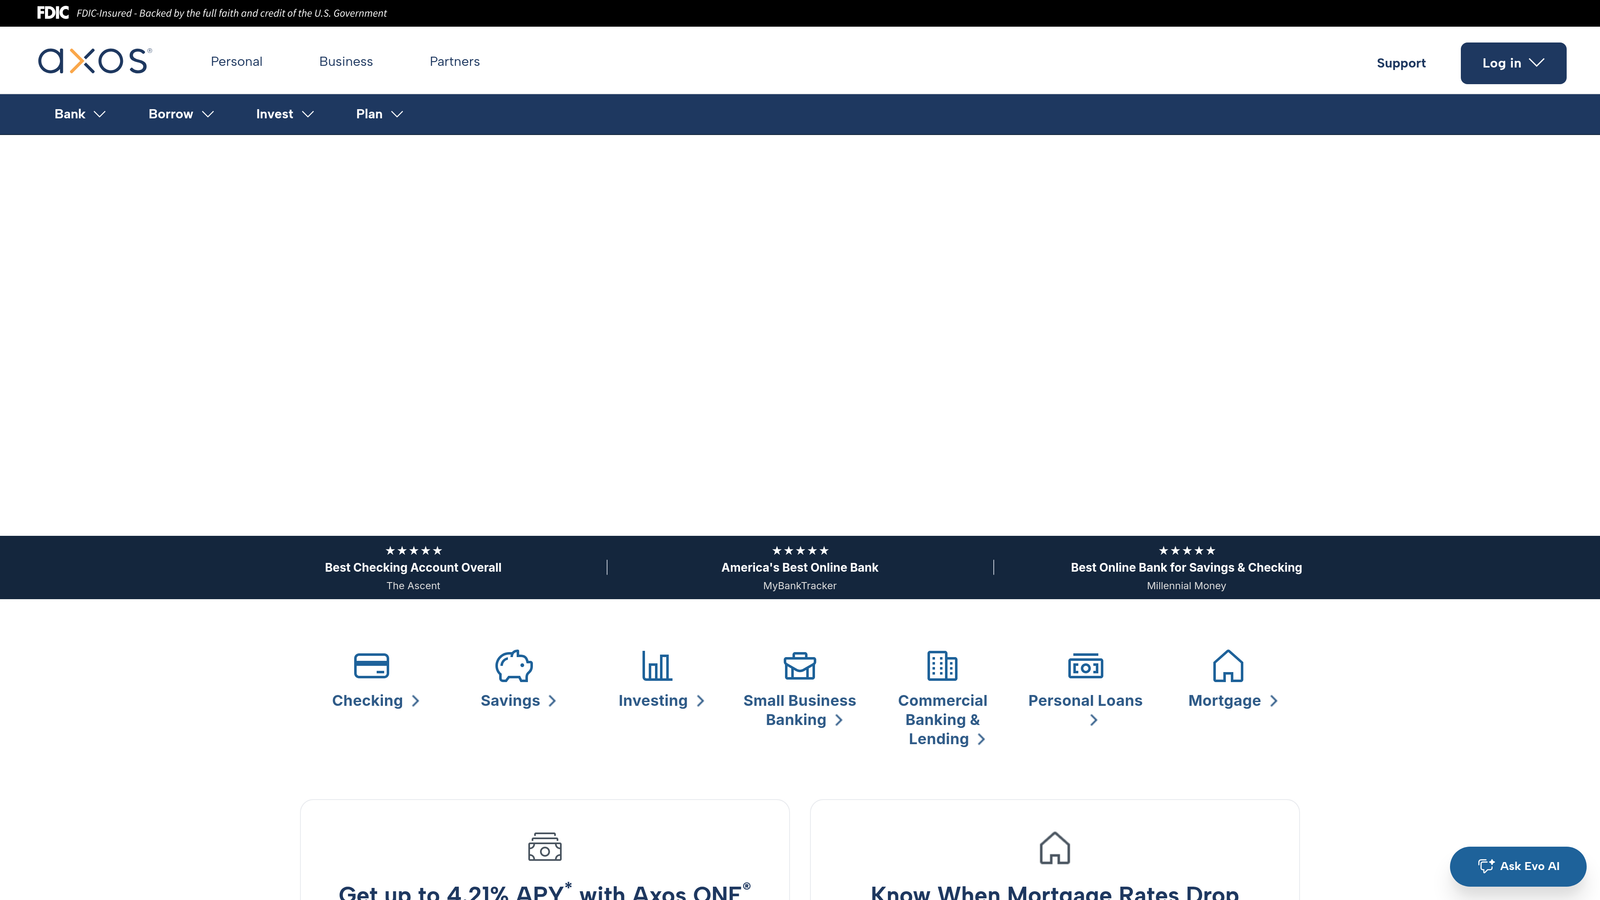The width and height of the screenshot is (1600, 900).
Task: Click the 'Get up to 4.21% APY' heading
Action: coord(545,890)
